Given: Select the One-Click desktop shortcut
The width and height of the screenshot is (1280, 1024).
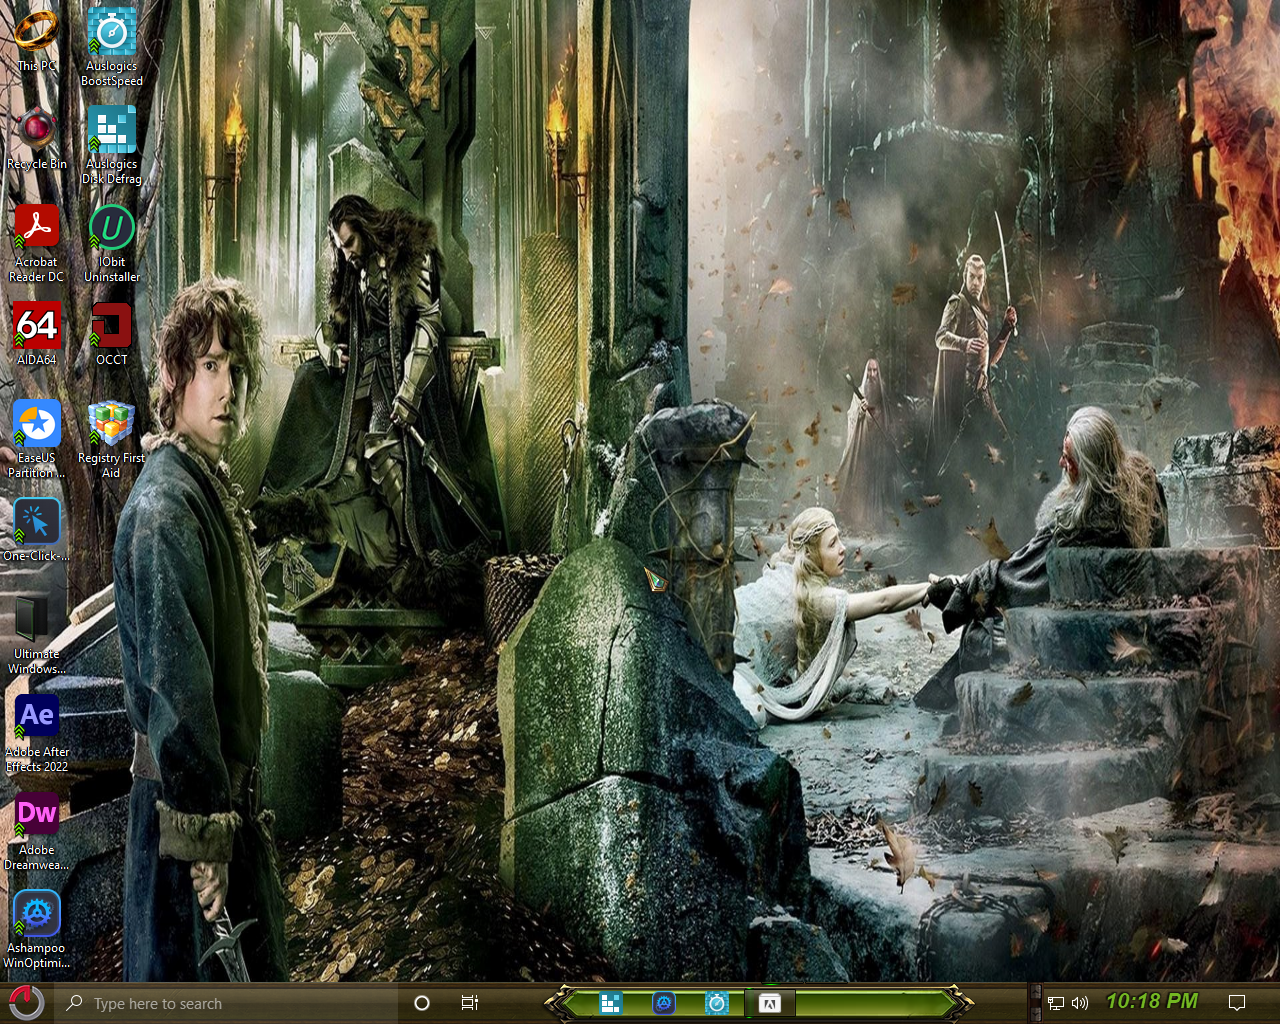Looking at the screenshot, I should point(36,530).
